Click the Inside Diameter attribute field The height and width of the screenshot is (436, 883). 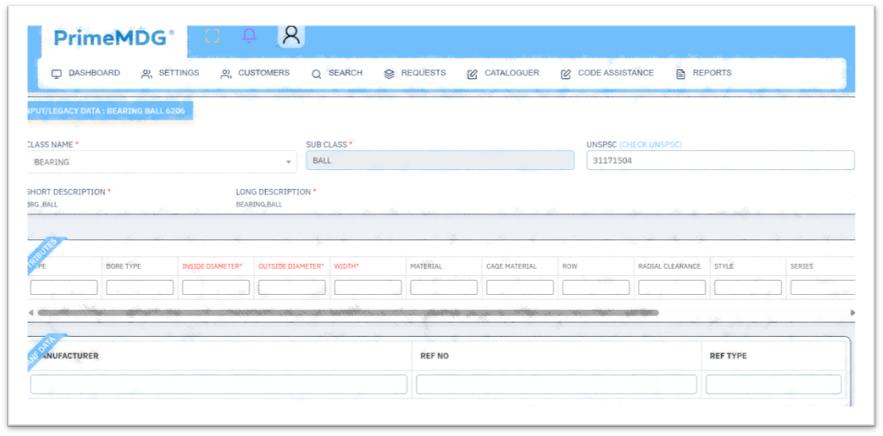(x=216, y=287)
